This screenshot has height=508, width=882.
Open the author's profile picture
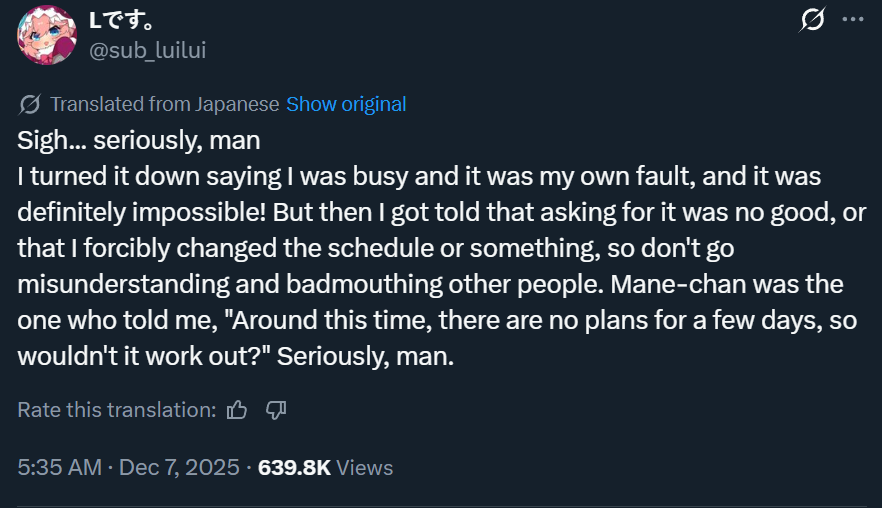pyautogui.click(x=47, y=35)
